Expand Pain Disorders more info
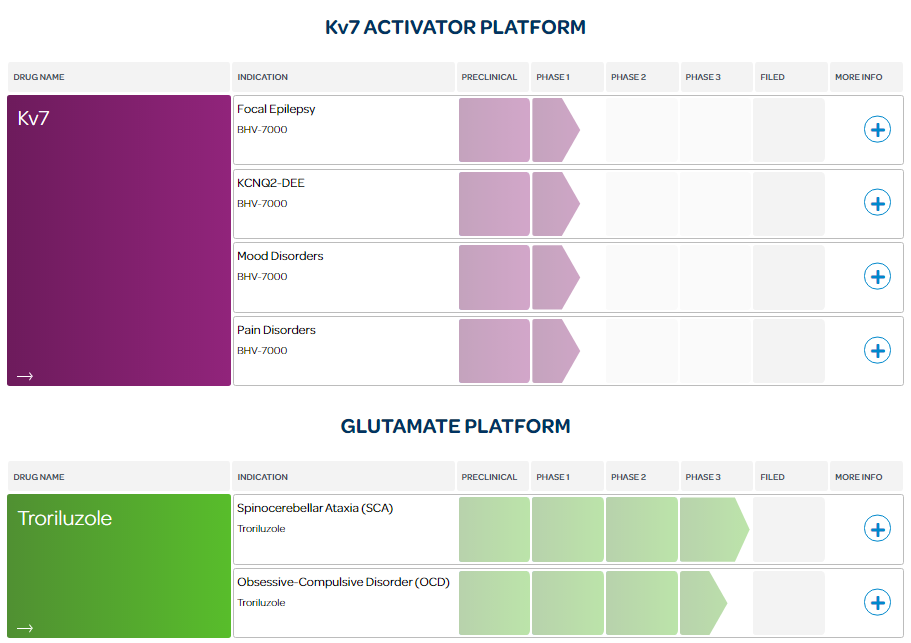The width and height of the screenshot is (911, 643). pos(877,350)
